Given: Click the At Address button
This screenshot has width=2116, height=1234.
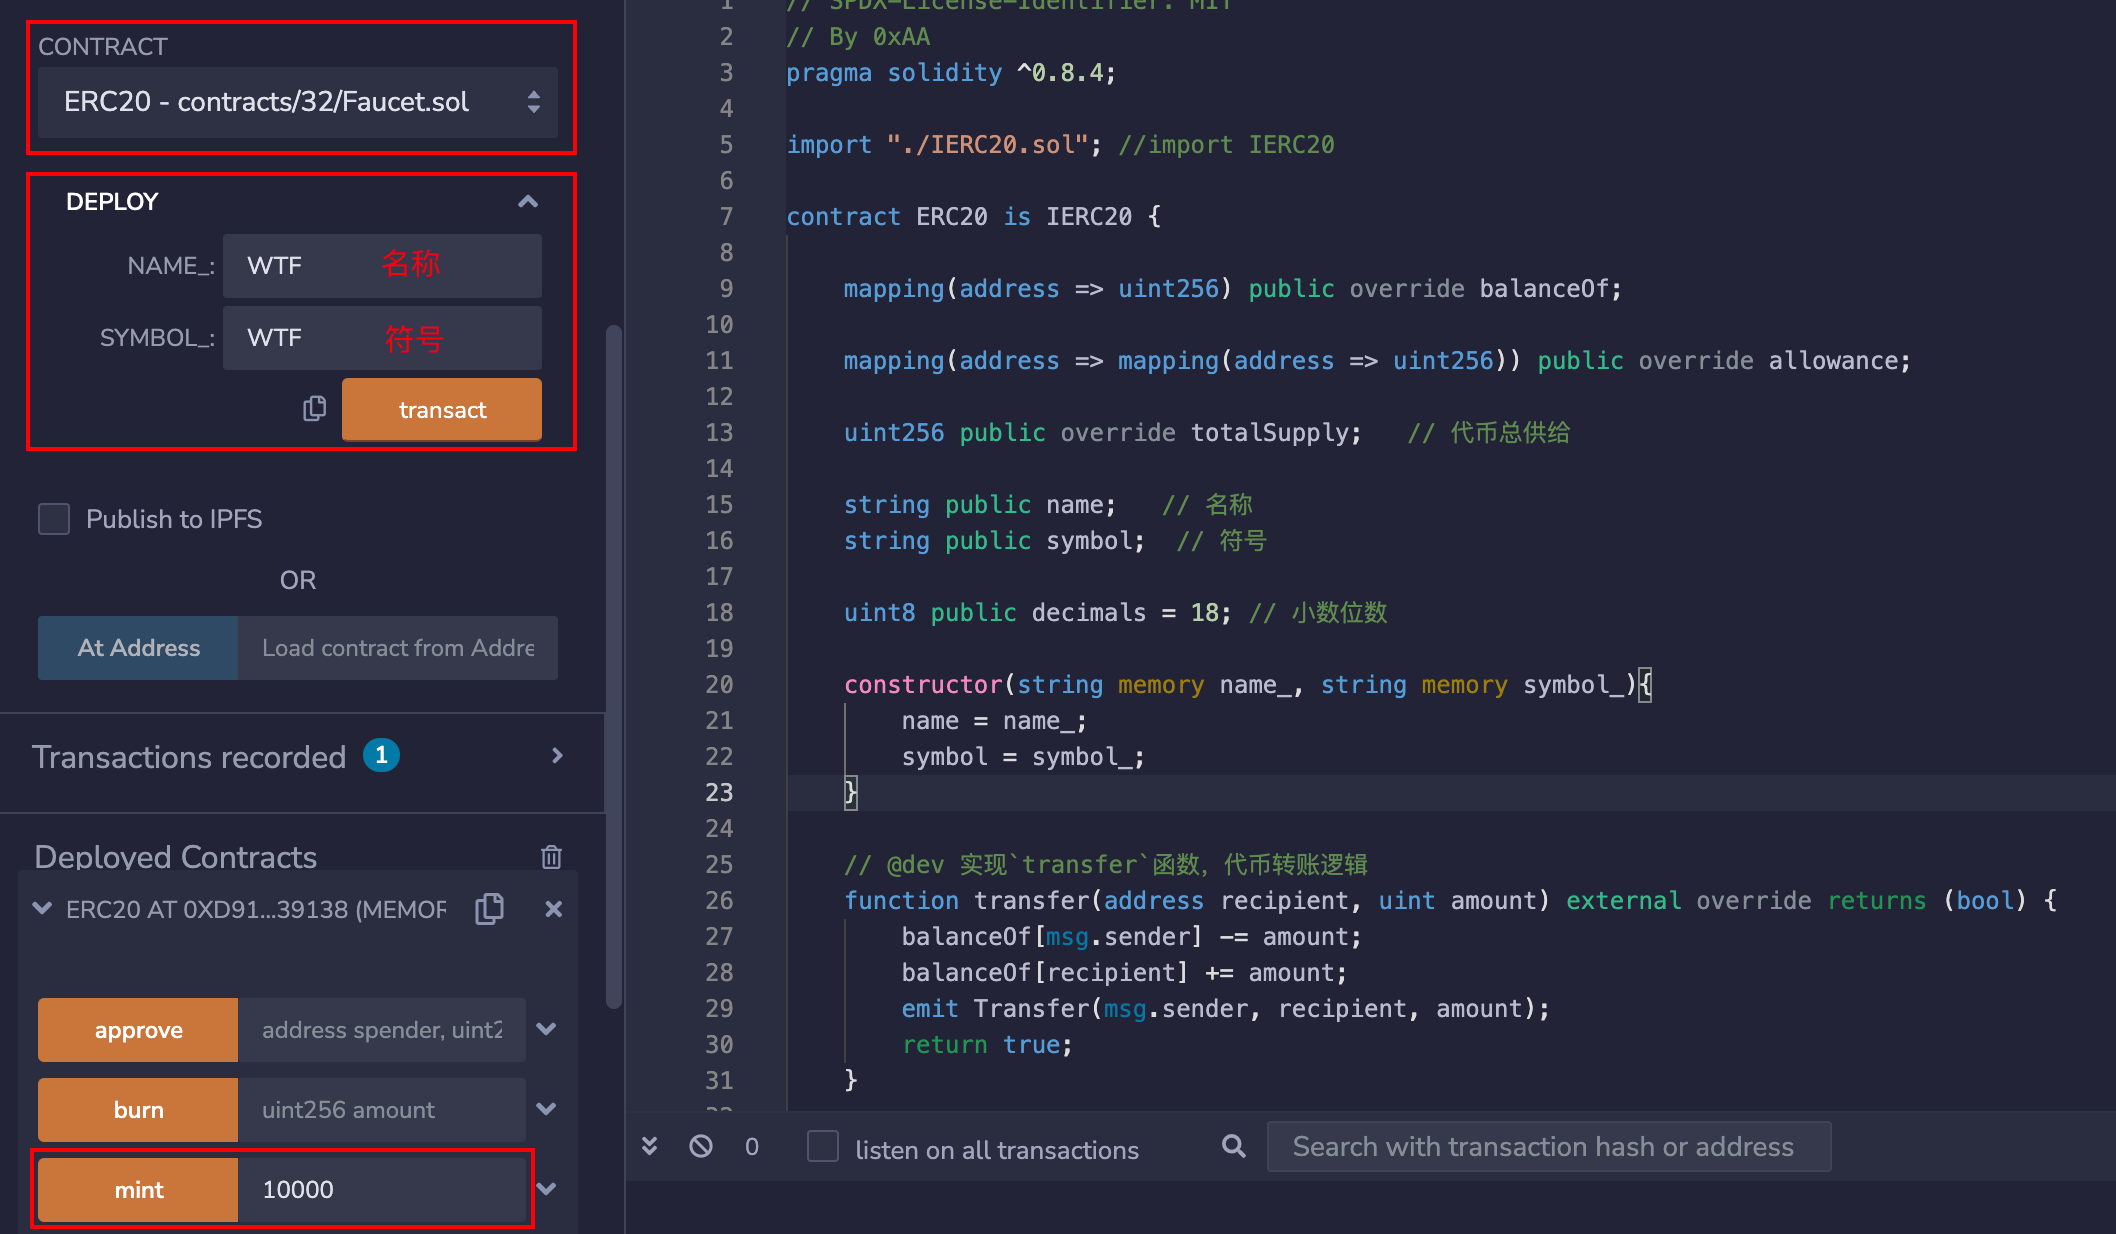Looking at the screenshot, I should tap(138, 648).
